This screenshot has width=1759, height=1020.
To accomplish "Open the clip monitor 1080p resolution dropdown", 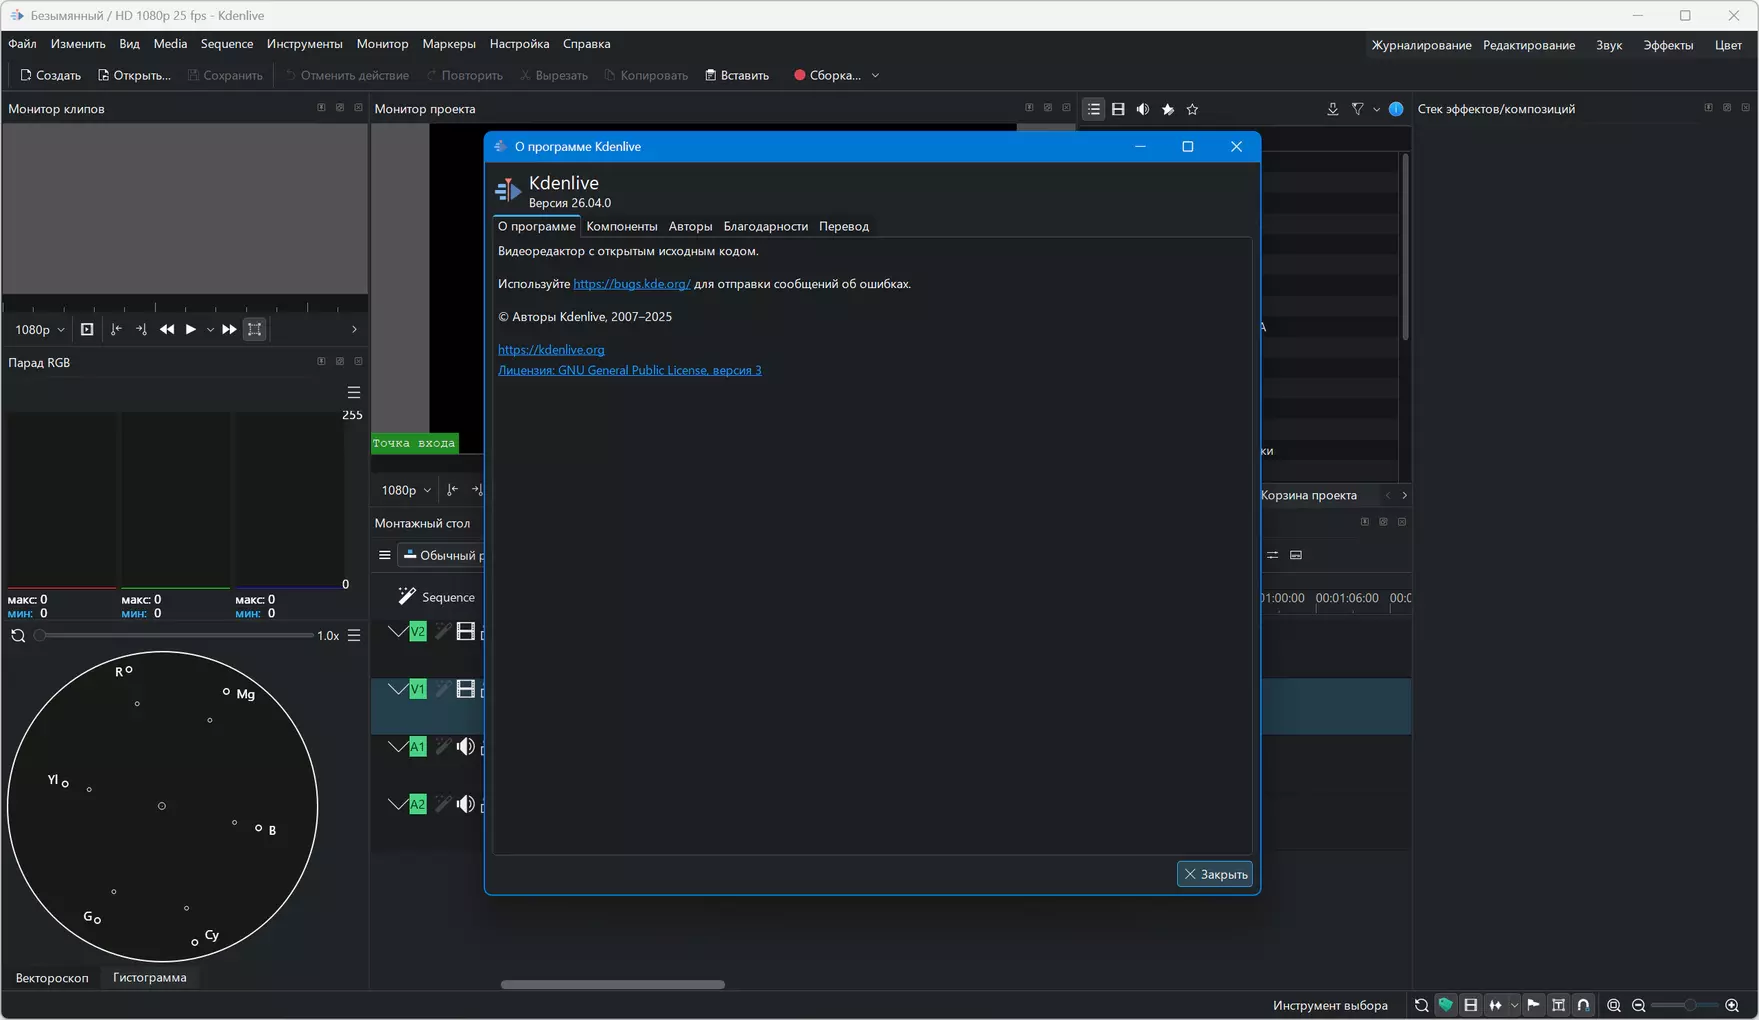I will [40, 330].
